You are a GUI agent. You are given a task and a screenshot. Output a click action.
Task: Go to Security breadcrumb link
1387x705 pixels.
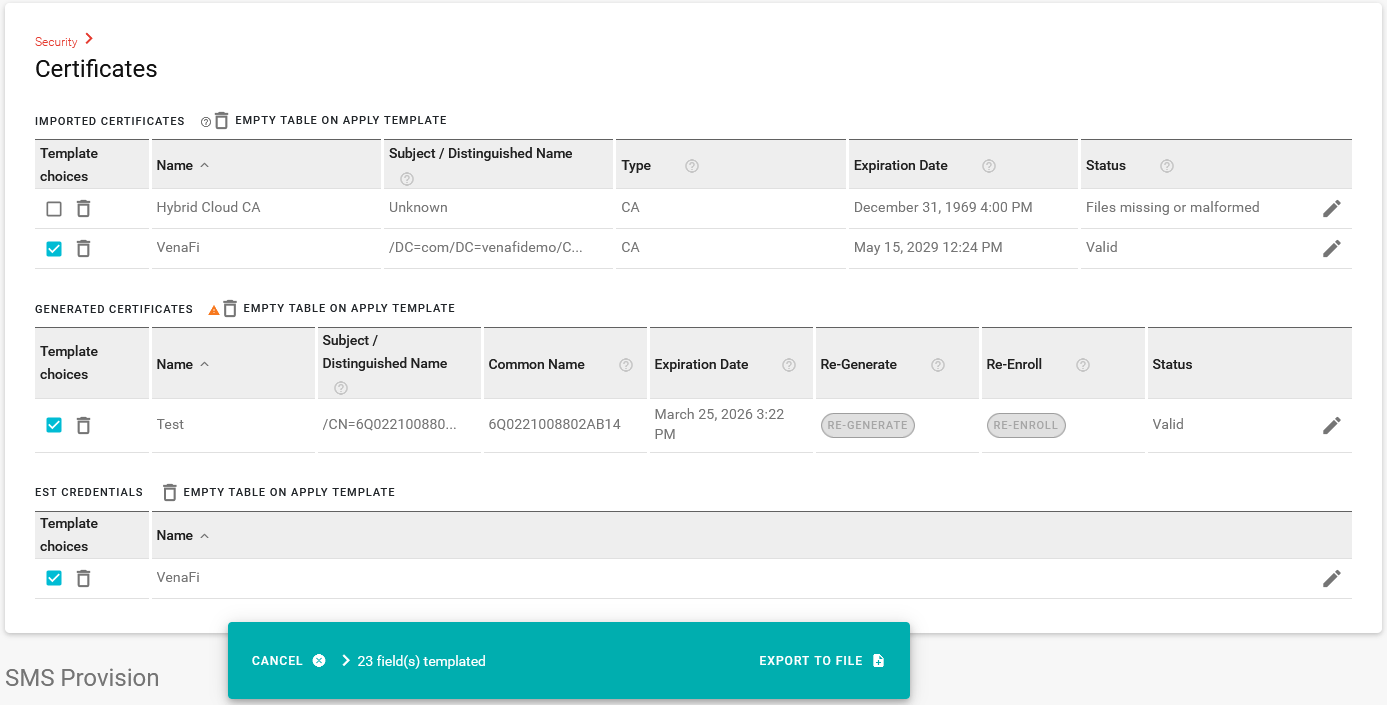tap(56, 42)
